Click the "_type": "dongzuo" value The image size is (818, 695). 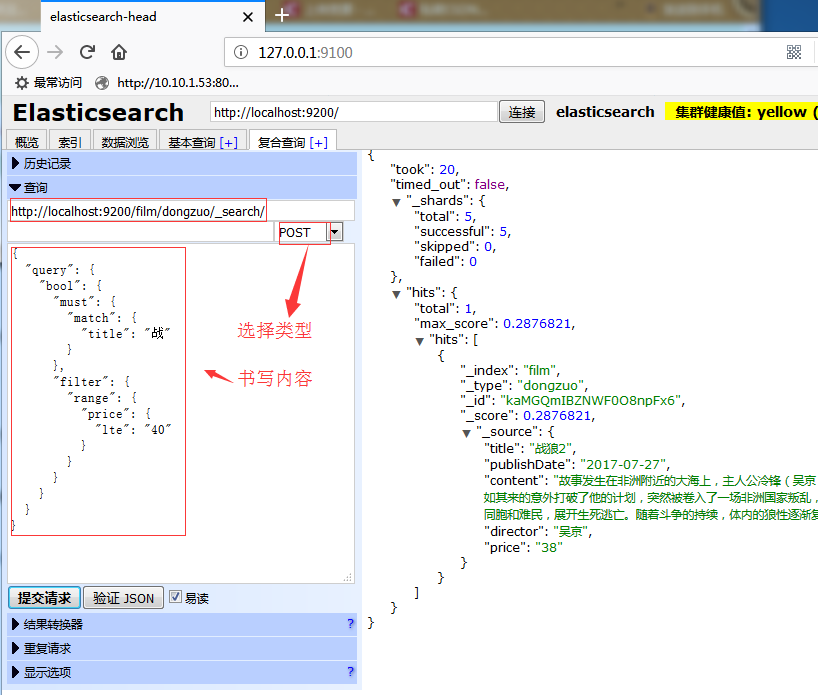pos(550,386)
